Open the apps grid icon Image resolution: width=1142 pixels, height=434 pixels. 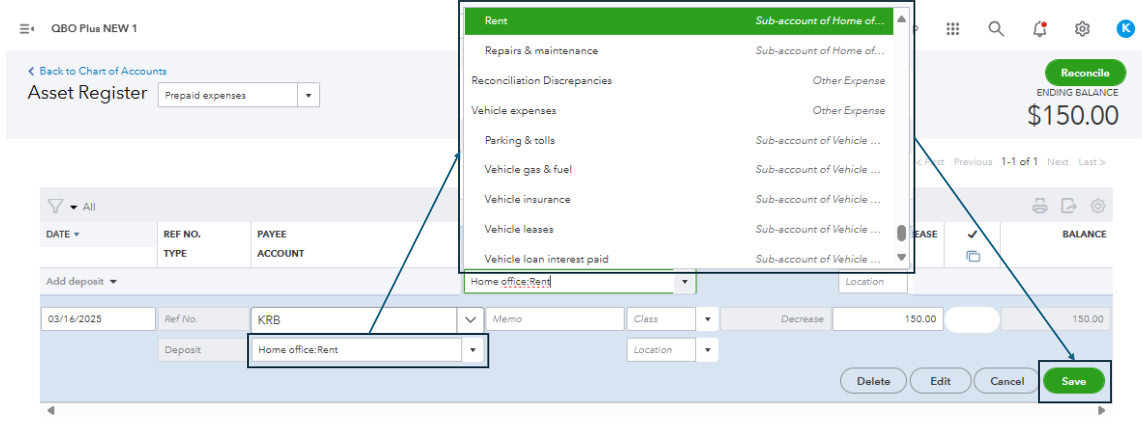pyautogui.click(x=953, y=29)
